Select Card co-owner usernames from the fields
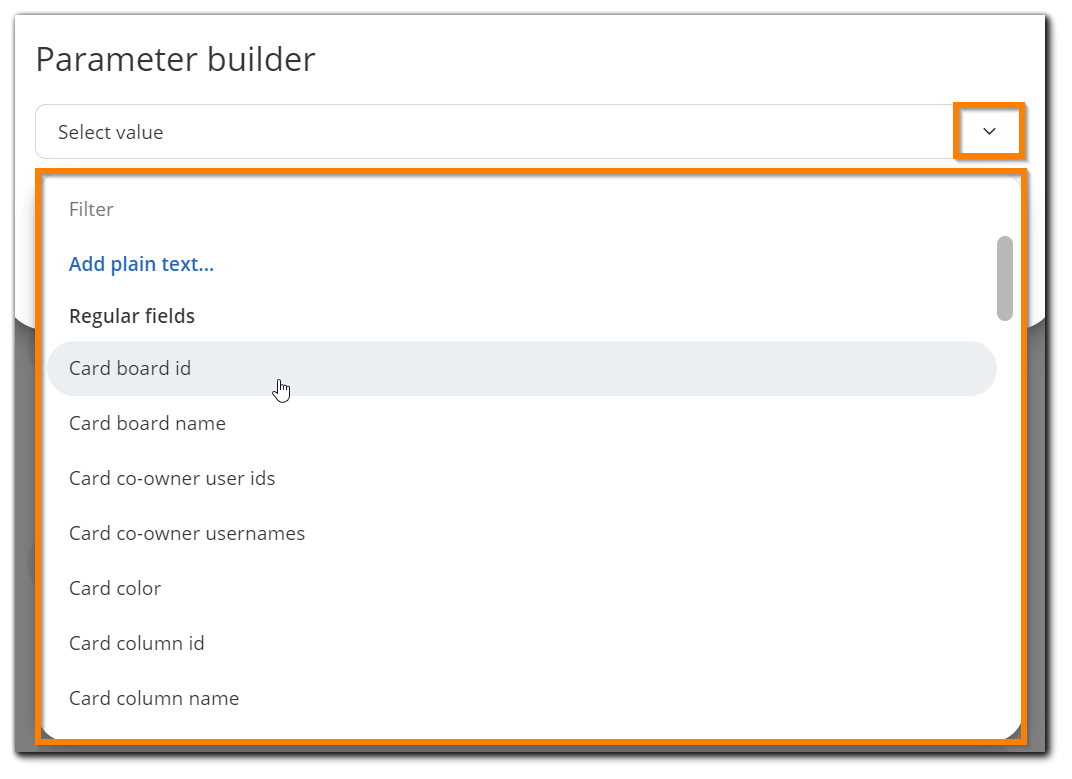 (x=187, y=533)
